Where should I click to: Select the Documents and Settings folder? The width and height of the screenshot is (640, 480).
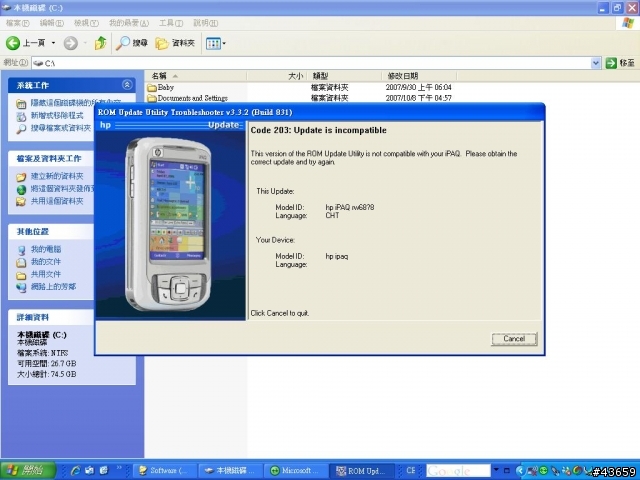(187, 98)
